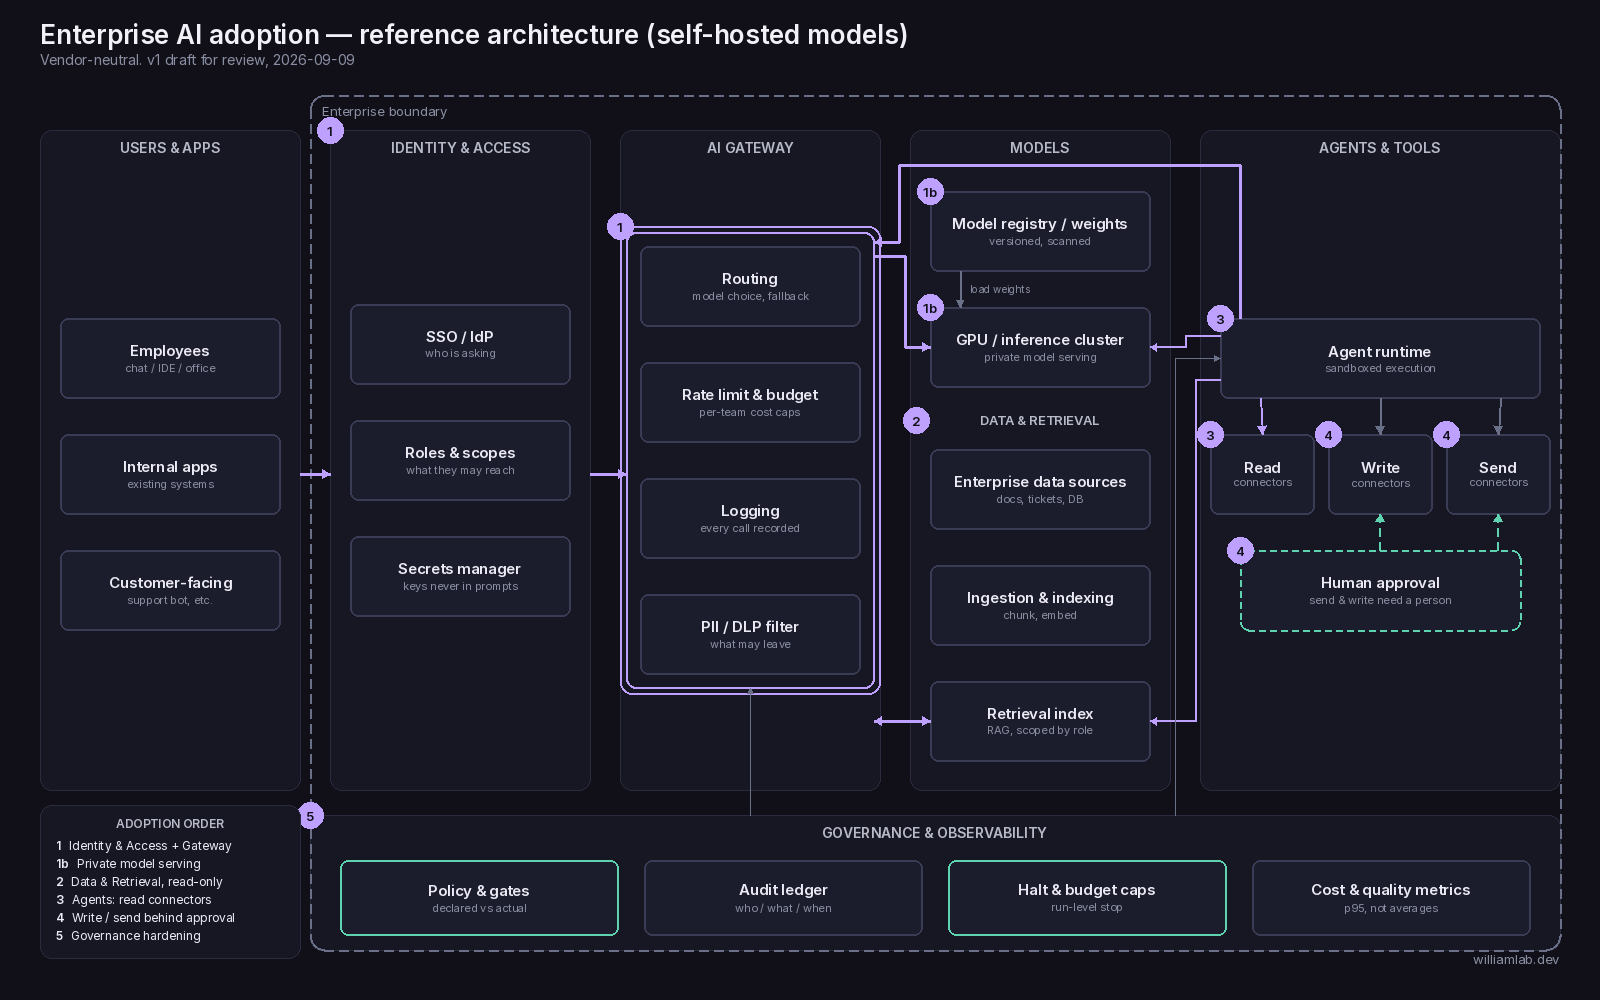Open the Model registry / weights node

[x=1040, y=231]
